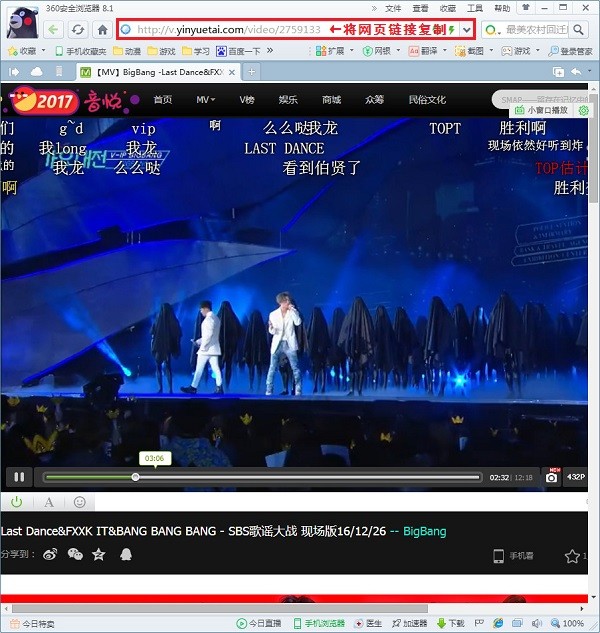Open the browser home page icon

[103, 30]
